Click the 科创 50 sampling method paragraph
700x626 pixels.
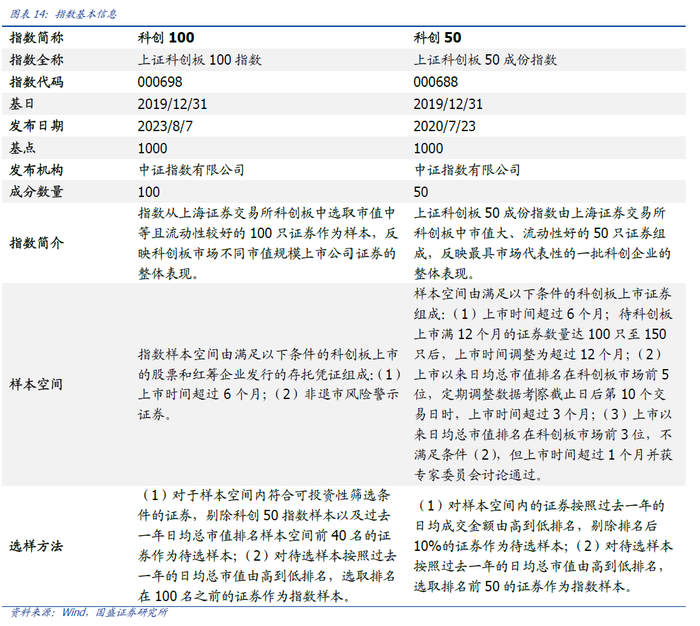543,546
